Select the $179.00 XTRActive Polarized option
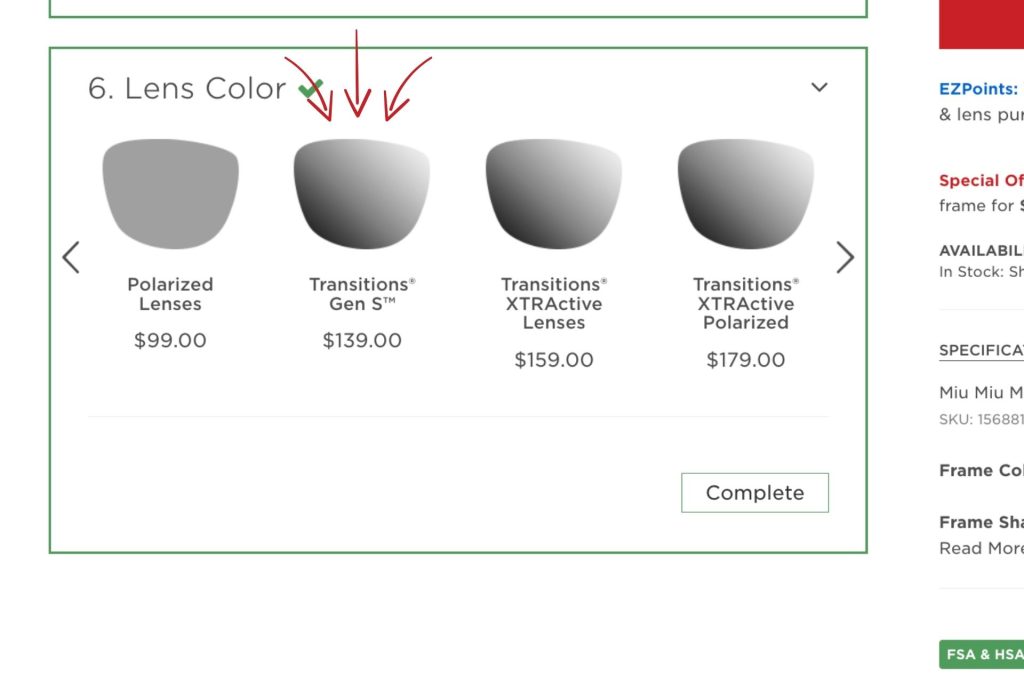 (x=744, y=359)
